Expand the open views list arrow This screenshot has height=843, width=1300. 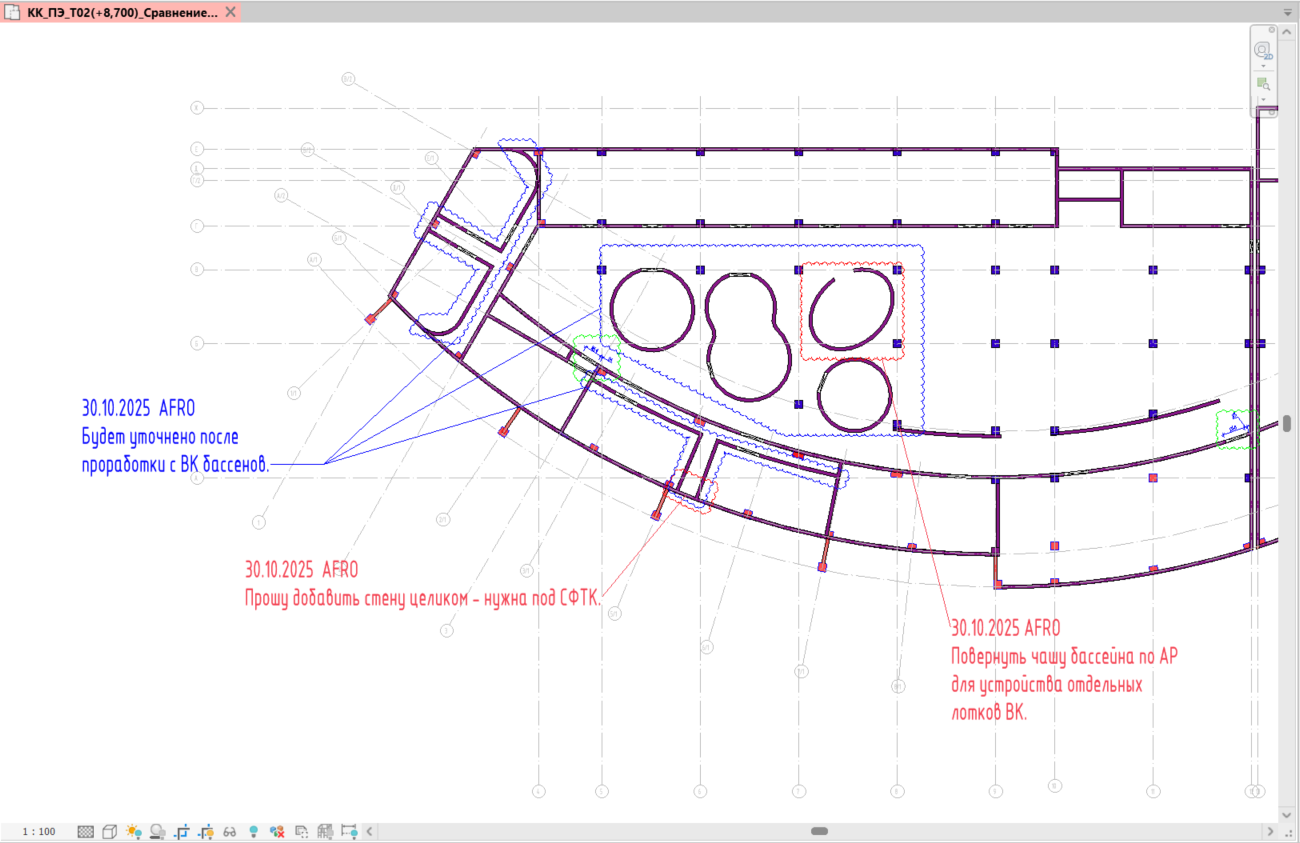[1288, 12]
